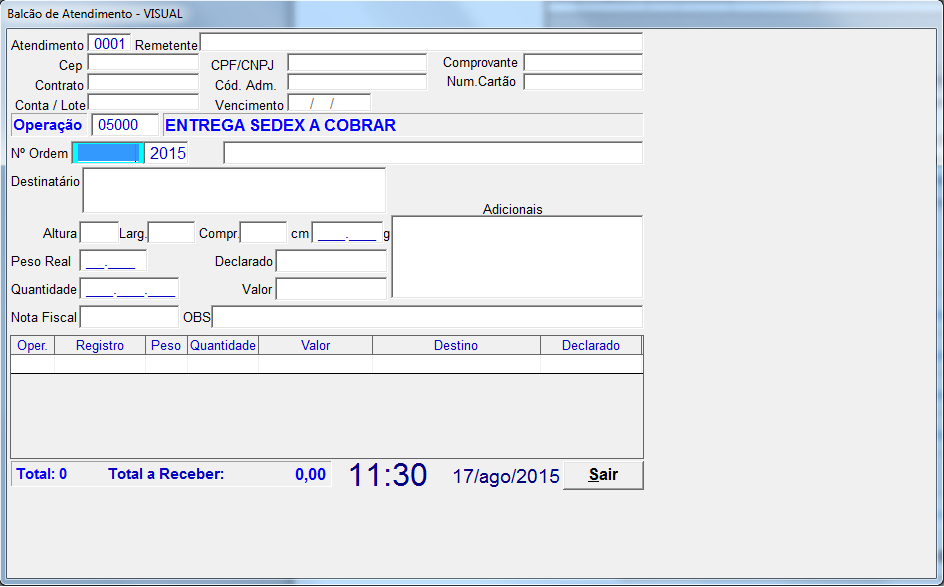Image resolution: width=944 pixels, height=587 pixels.
Task: Click the Total: 0 text
Action: [x=42, y=474]
